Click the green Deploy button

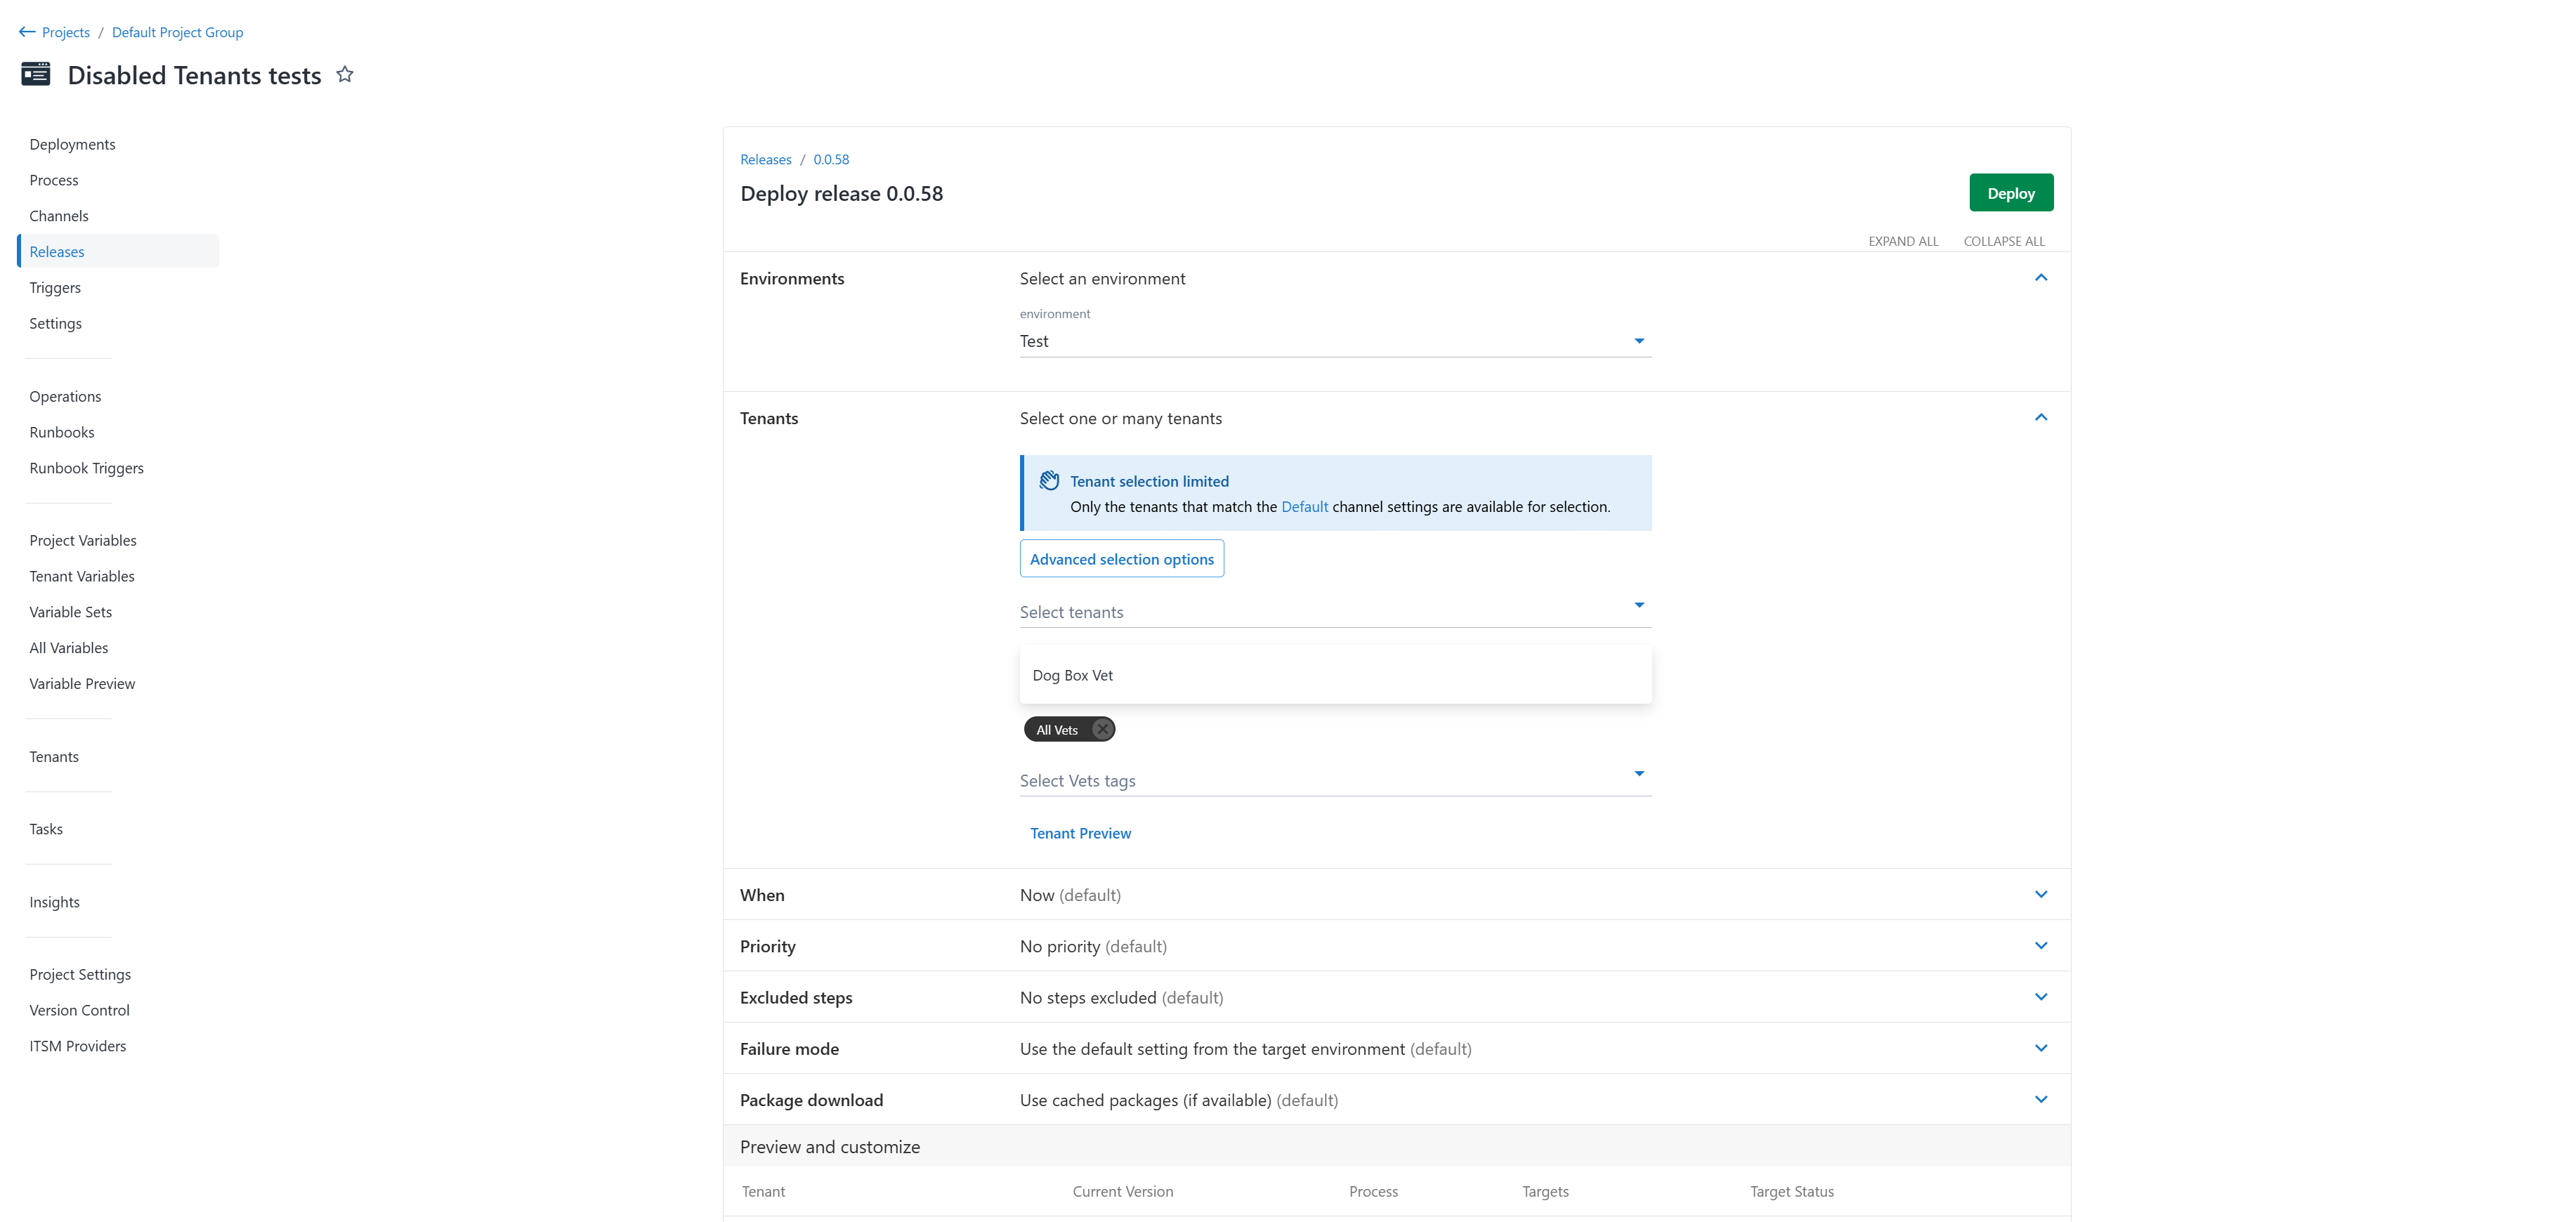coord(2011,192)
